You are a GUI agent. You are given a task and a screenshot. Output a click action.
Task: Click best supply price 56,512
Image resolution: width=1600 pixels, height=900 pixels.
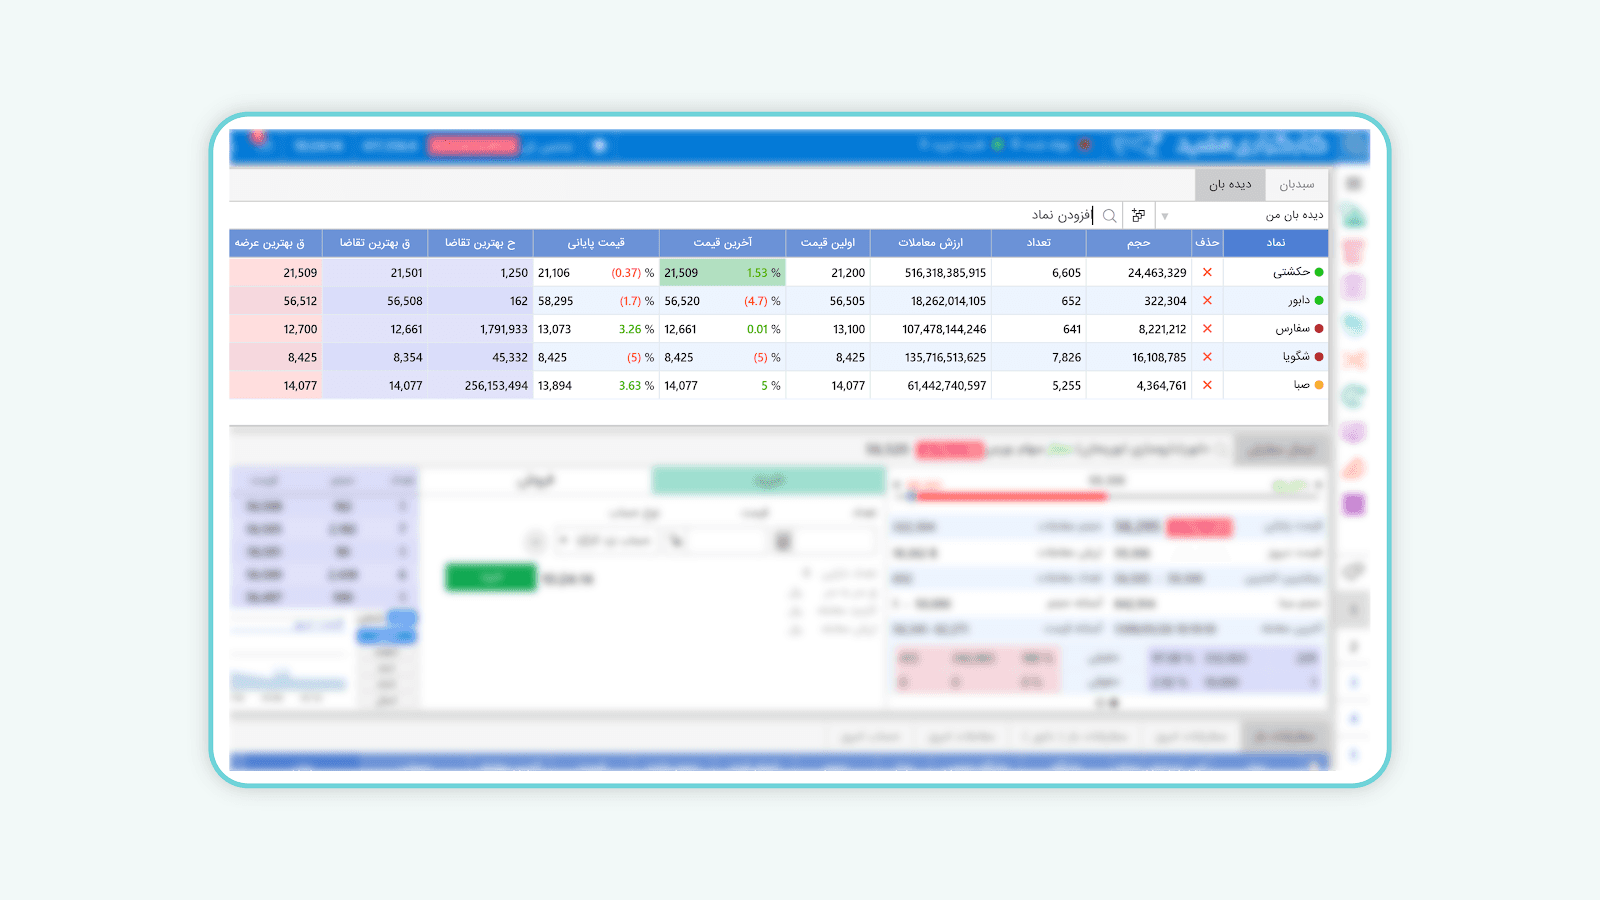(x=300, y=301)
